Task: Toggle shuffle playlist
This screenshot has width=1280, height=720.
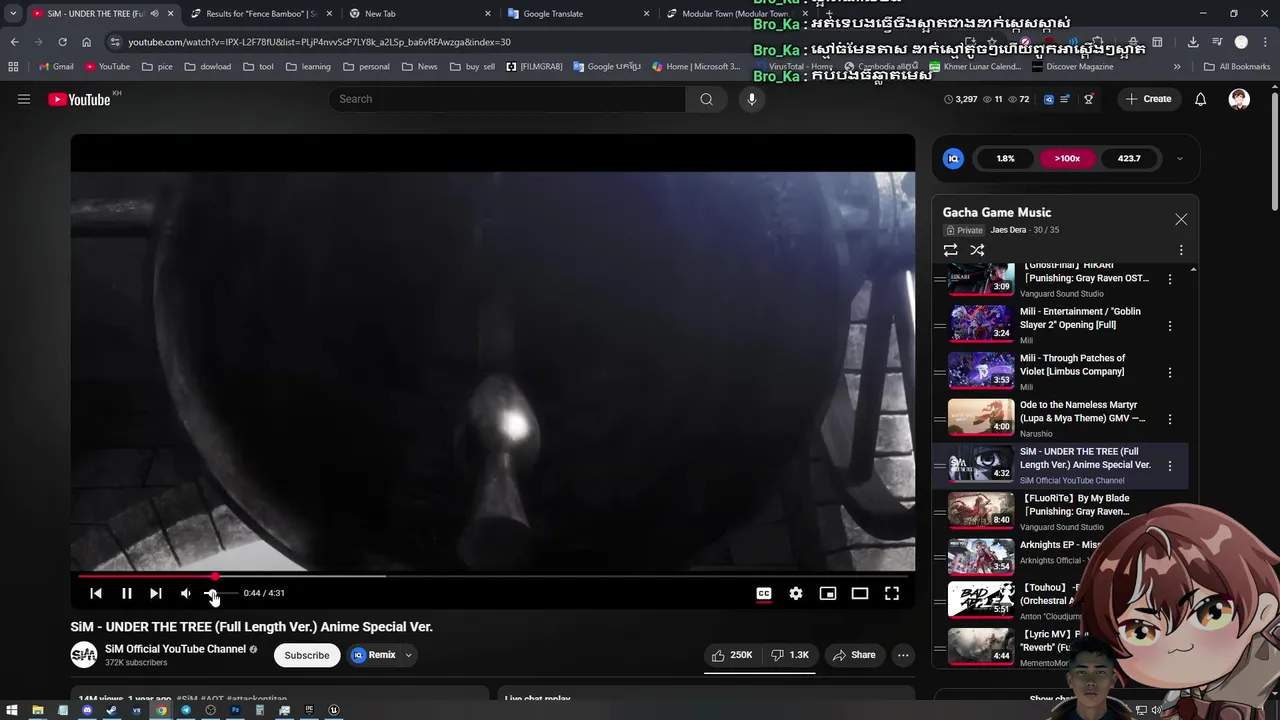Action: (x=977, y=250)
